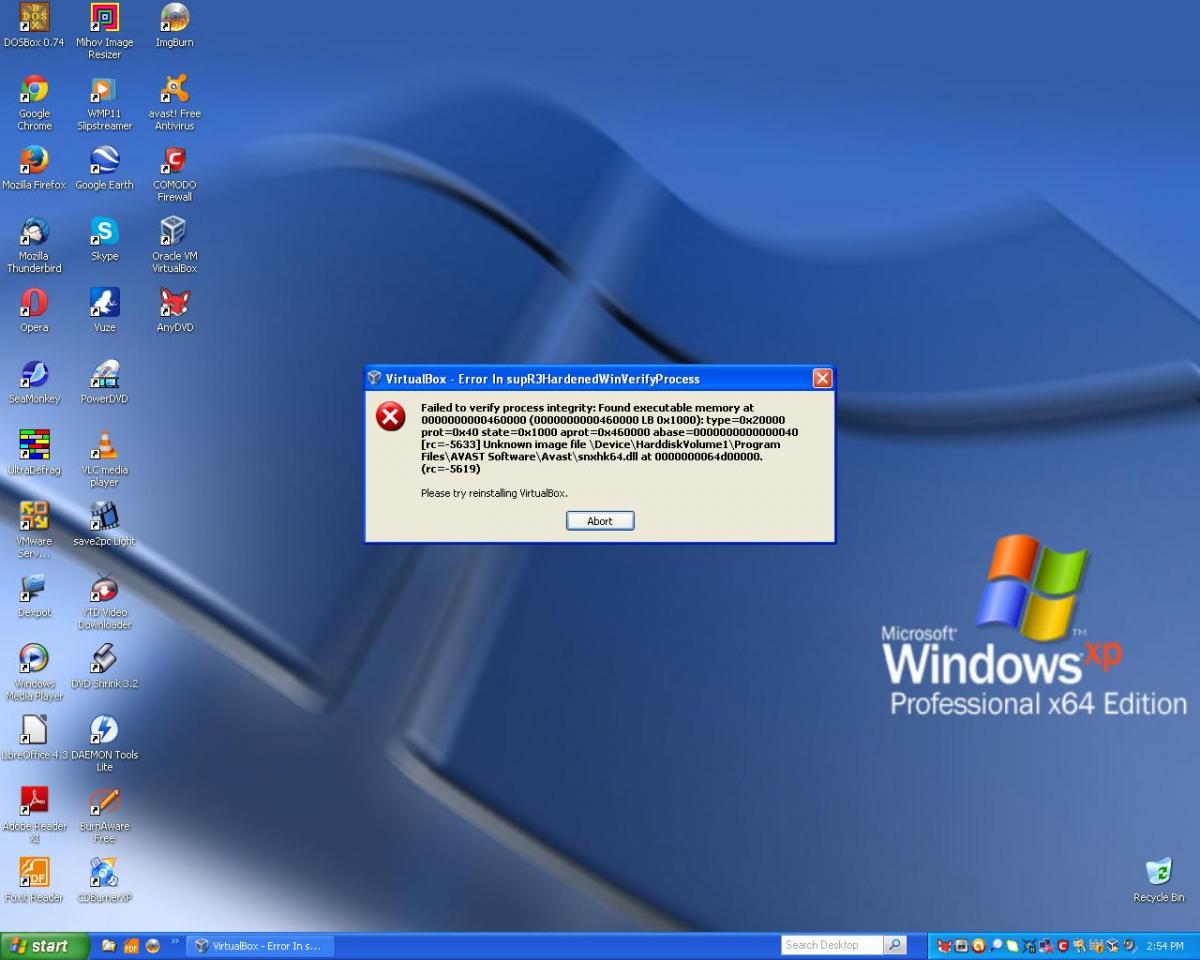
Task: Select the Foxit Reader desktop icon
Action: [x=34, y=880]
